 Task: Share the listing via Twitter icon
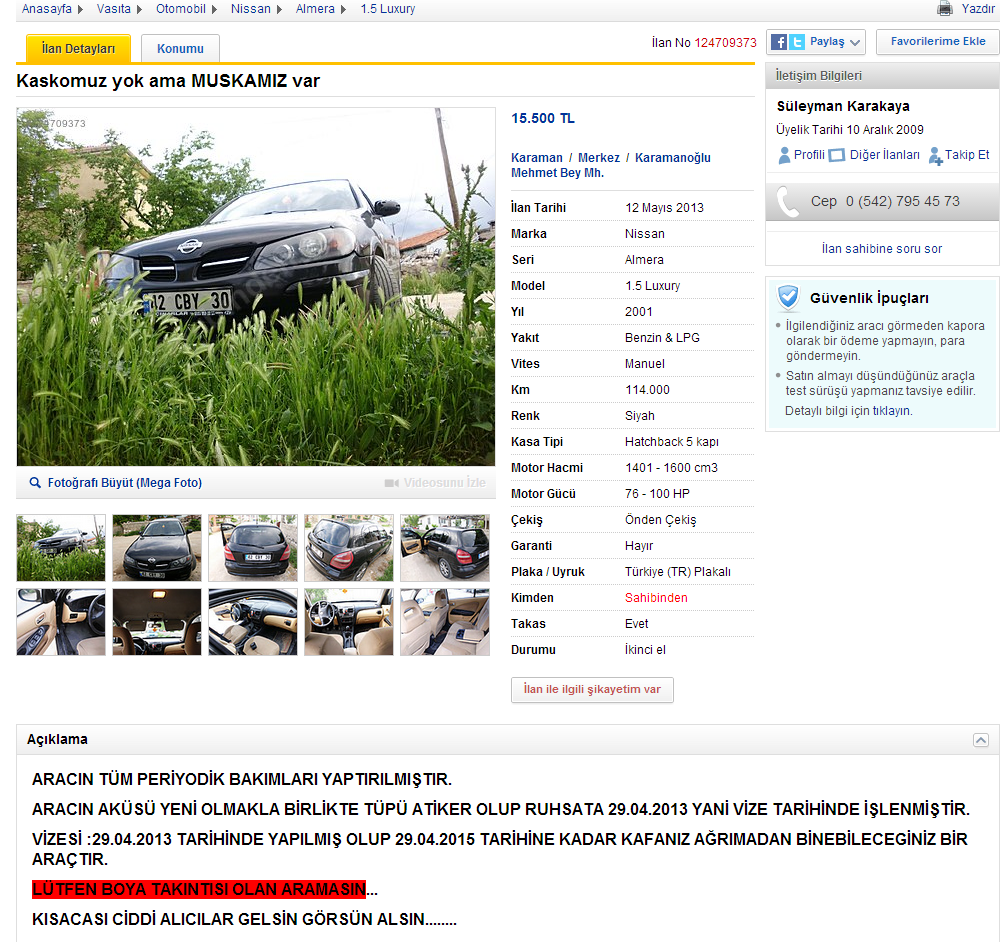(796, 42)
